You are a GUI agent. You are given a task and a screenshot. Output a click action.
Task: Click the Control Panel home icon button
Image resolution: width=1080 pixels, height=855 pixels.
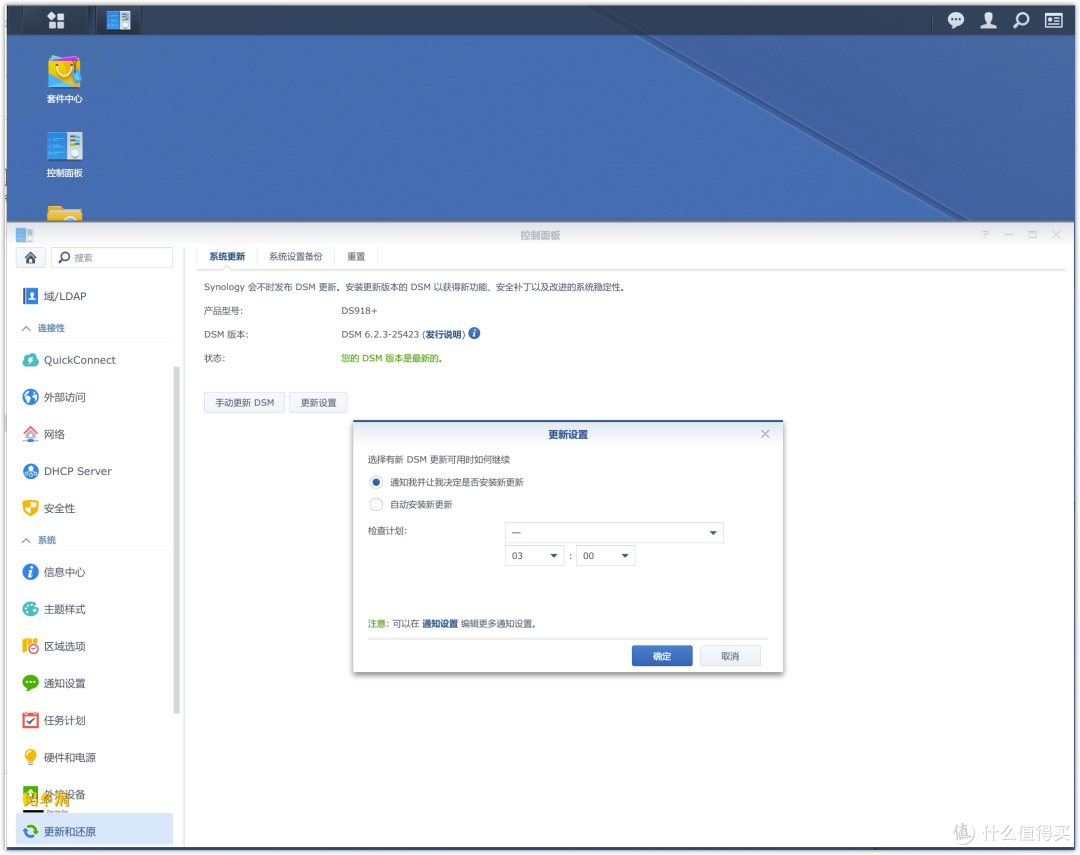point(30,258)
